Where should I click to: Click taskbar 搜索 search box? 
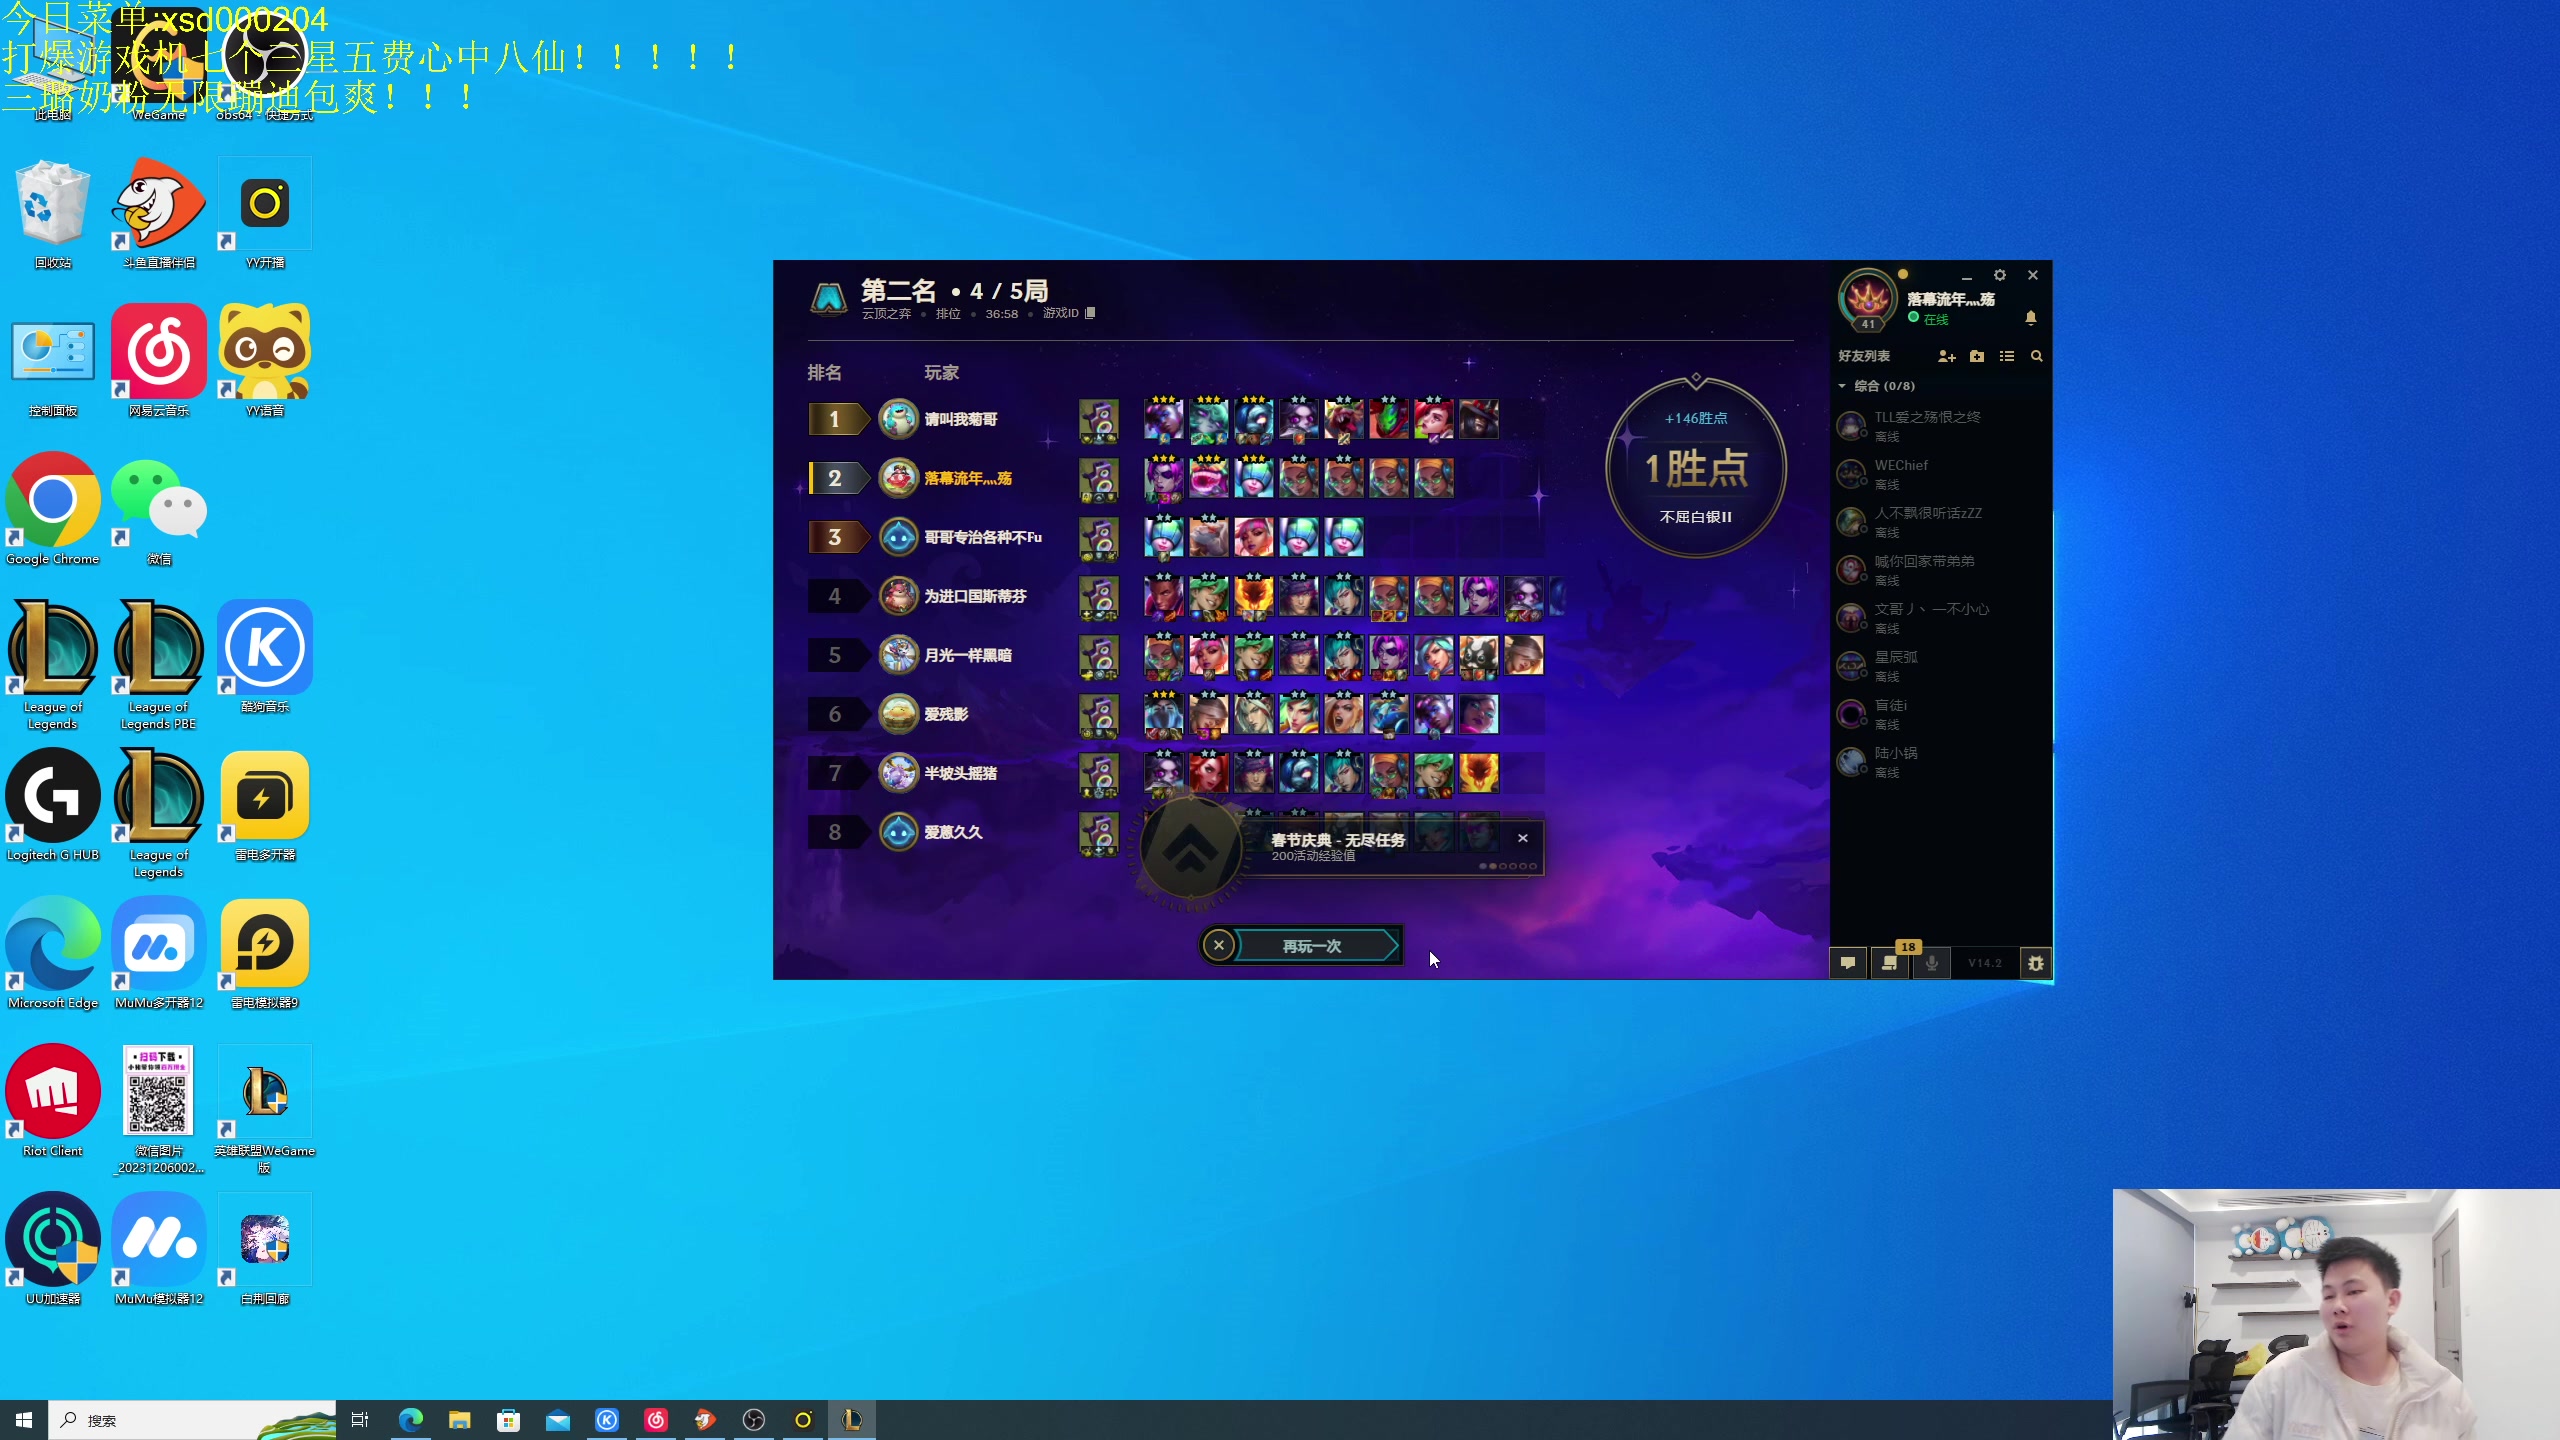click(x=192, y=1420)
